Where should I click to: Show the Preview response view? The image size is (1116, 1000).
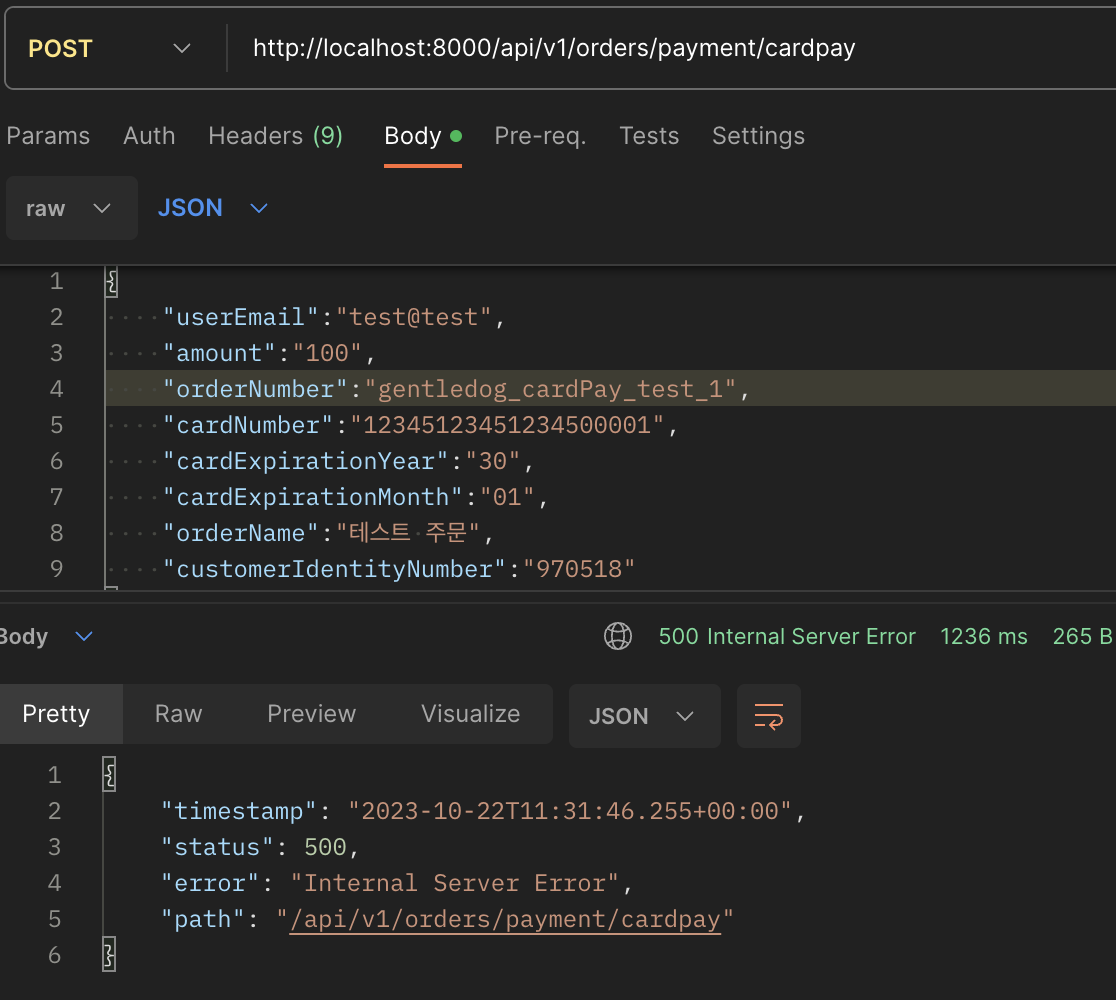(x=311, y=714)
